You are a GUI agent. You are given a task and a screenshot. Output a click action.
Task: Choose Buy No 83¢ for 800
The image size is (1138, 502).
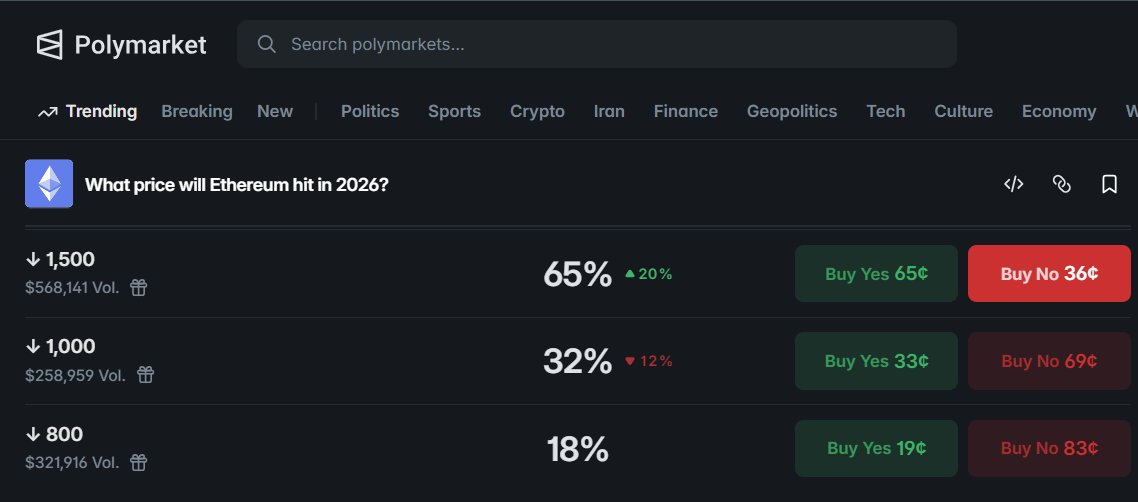point(1049,448)
